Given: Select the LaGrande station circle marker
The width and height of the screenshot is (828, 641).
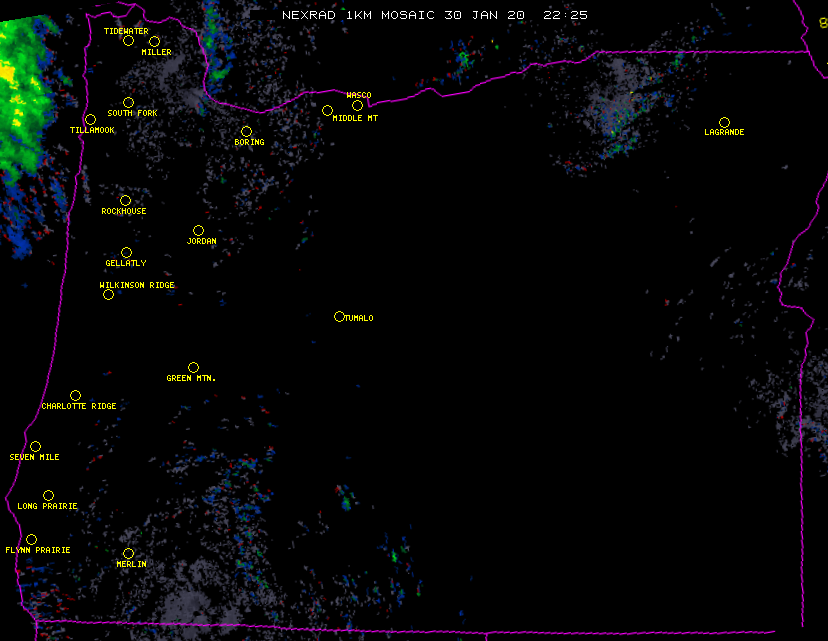Looking at the screenshot, I should pos(724,122).
